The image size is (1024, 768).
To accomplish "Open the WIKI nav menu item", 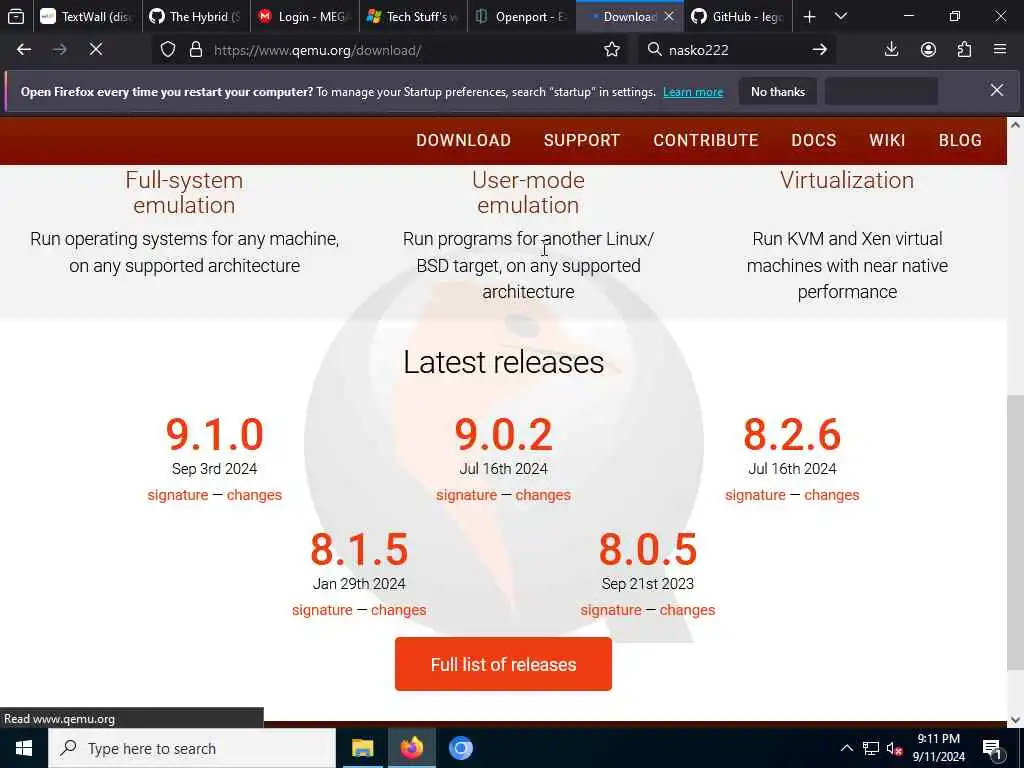I will point(887,140).
